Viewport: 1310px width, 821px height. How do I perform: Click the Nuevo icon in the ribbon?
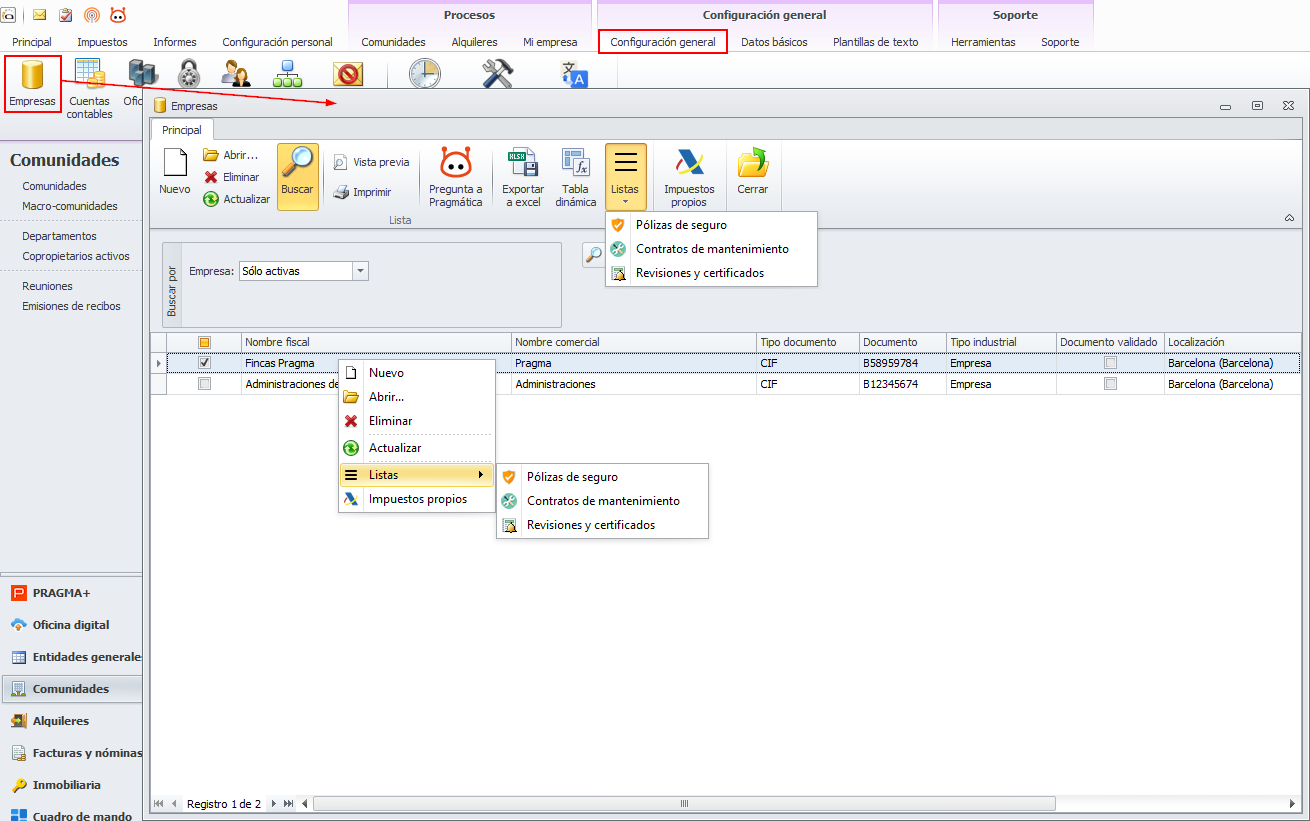click(174, 165)
